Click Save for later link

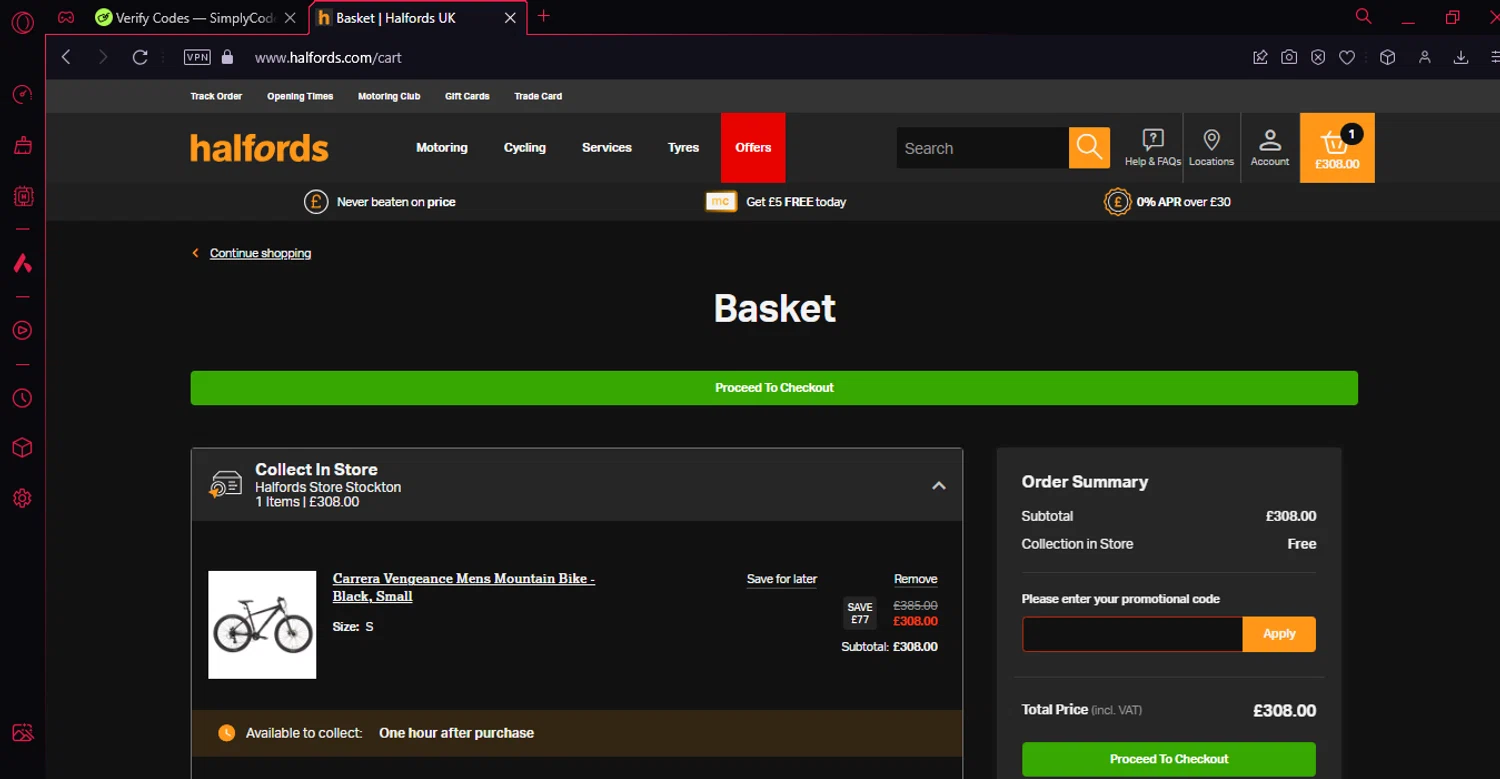click(x=781, y=579)
